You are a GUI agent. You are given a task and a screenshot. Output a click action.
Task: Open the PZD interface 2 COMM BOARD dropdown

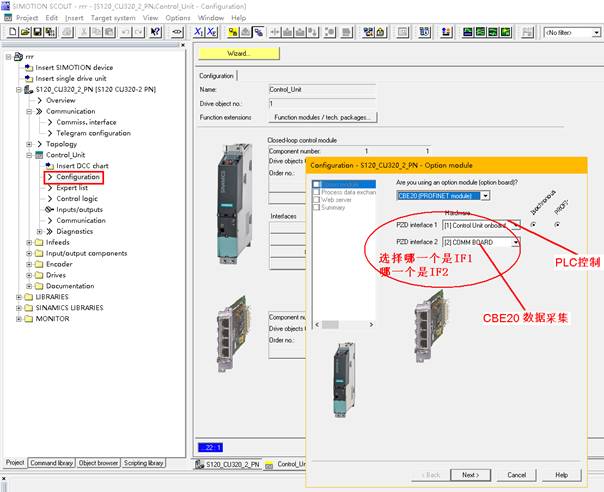[516, 242]
